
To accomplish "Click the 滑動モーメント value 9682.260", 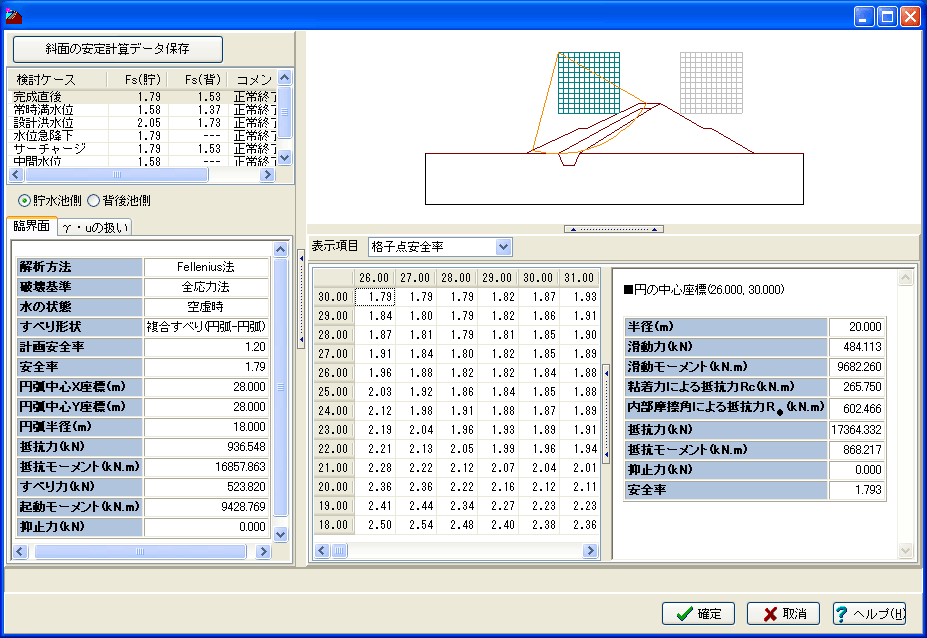I will click(x=857, y=367).
